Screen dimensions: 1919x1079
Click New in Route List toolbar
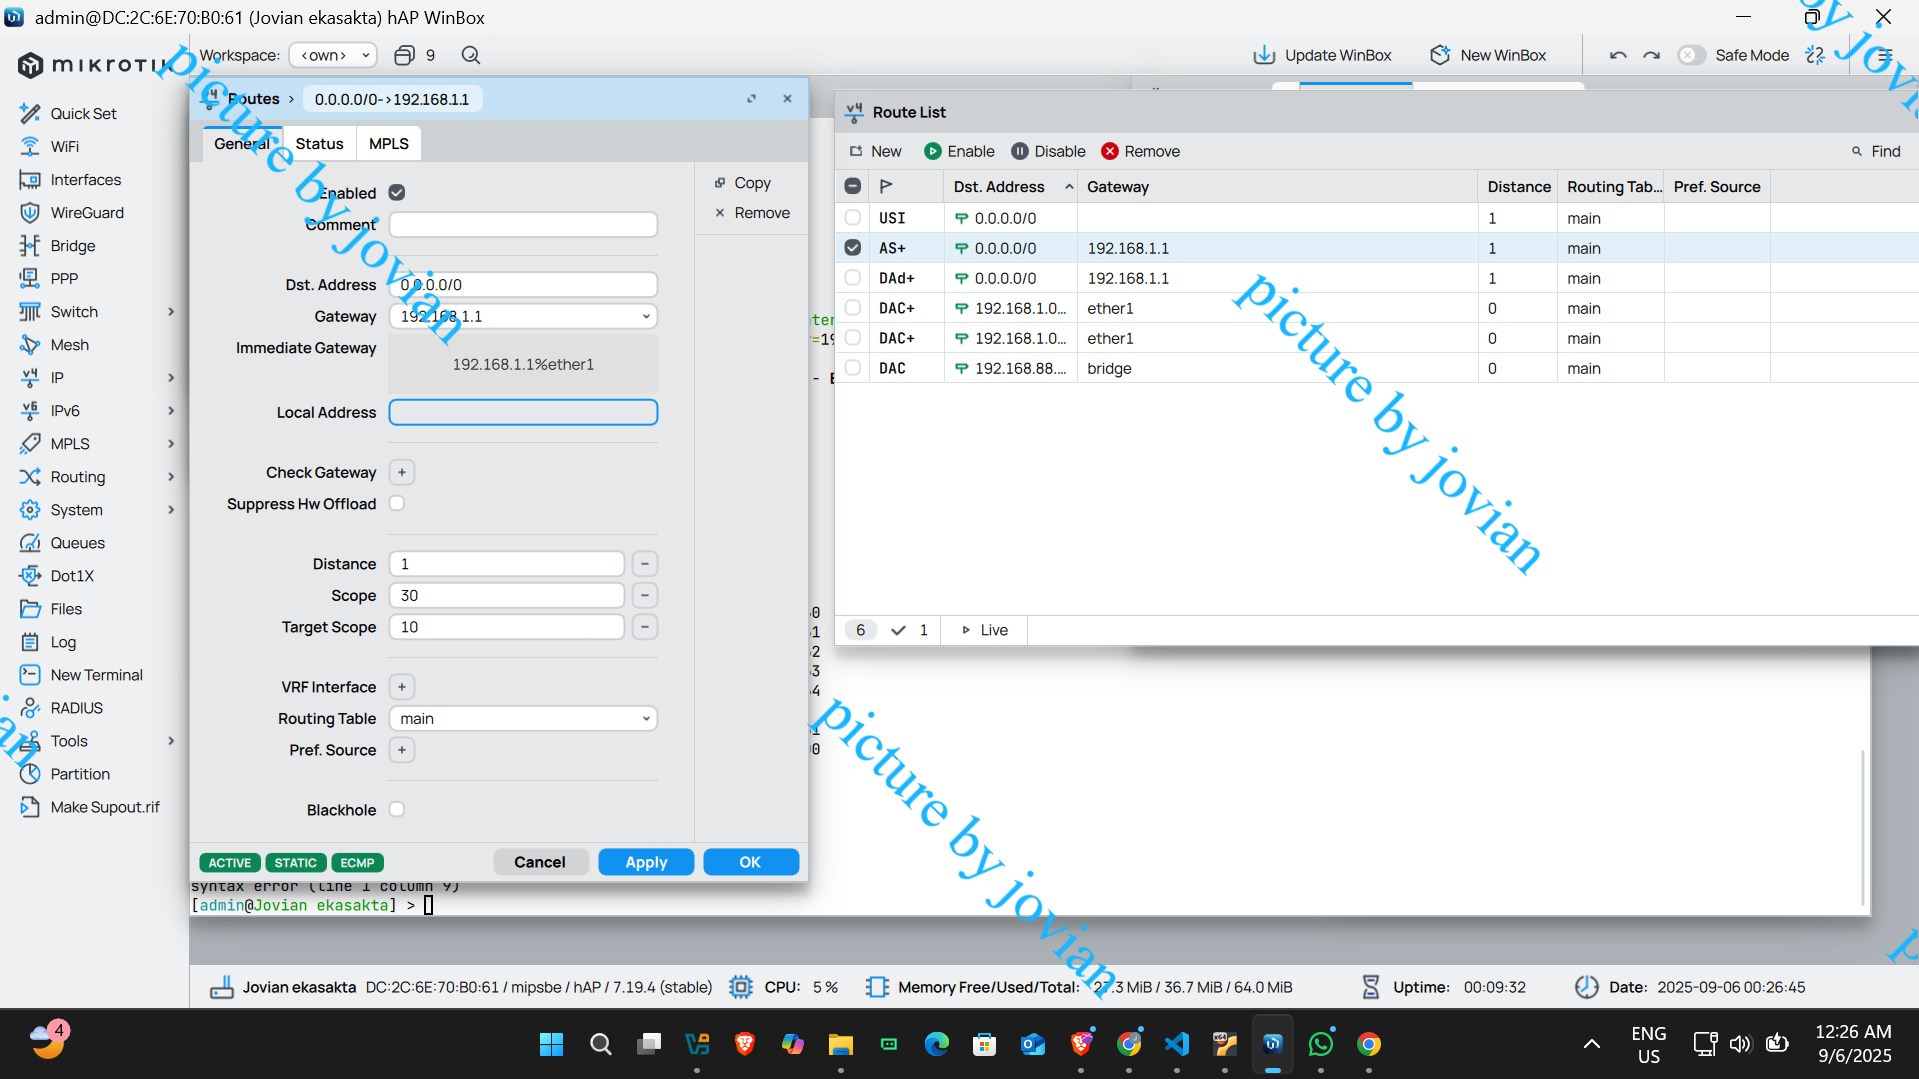tap(875, 152)
